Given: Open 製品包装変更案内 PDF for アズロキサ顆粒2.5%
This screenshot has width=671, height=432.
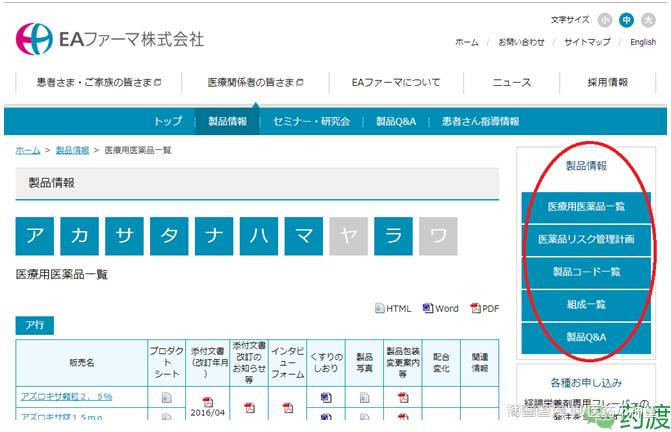Looking at the screenshot, I should pos(403,398).
